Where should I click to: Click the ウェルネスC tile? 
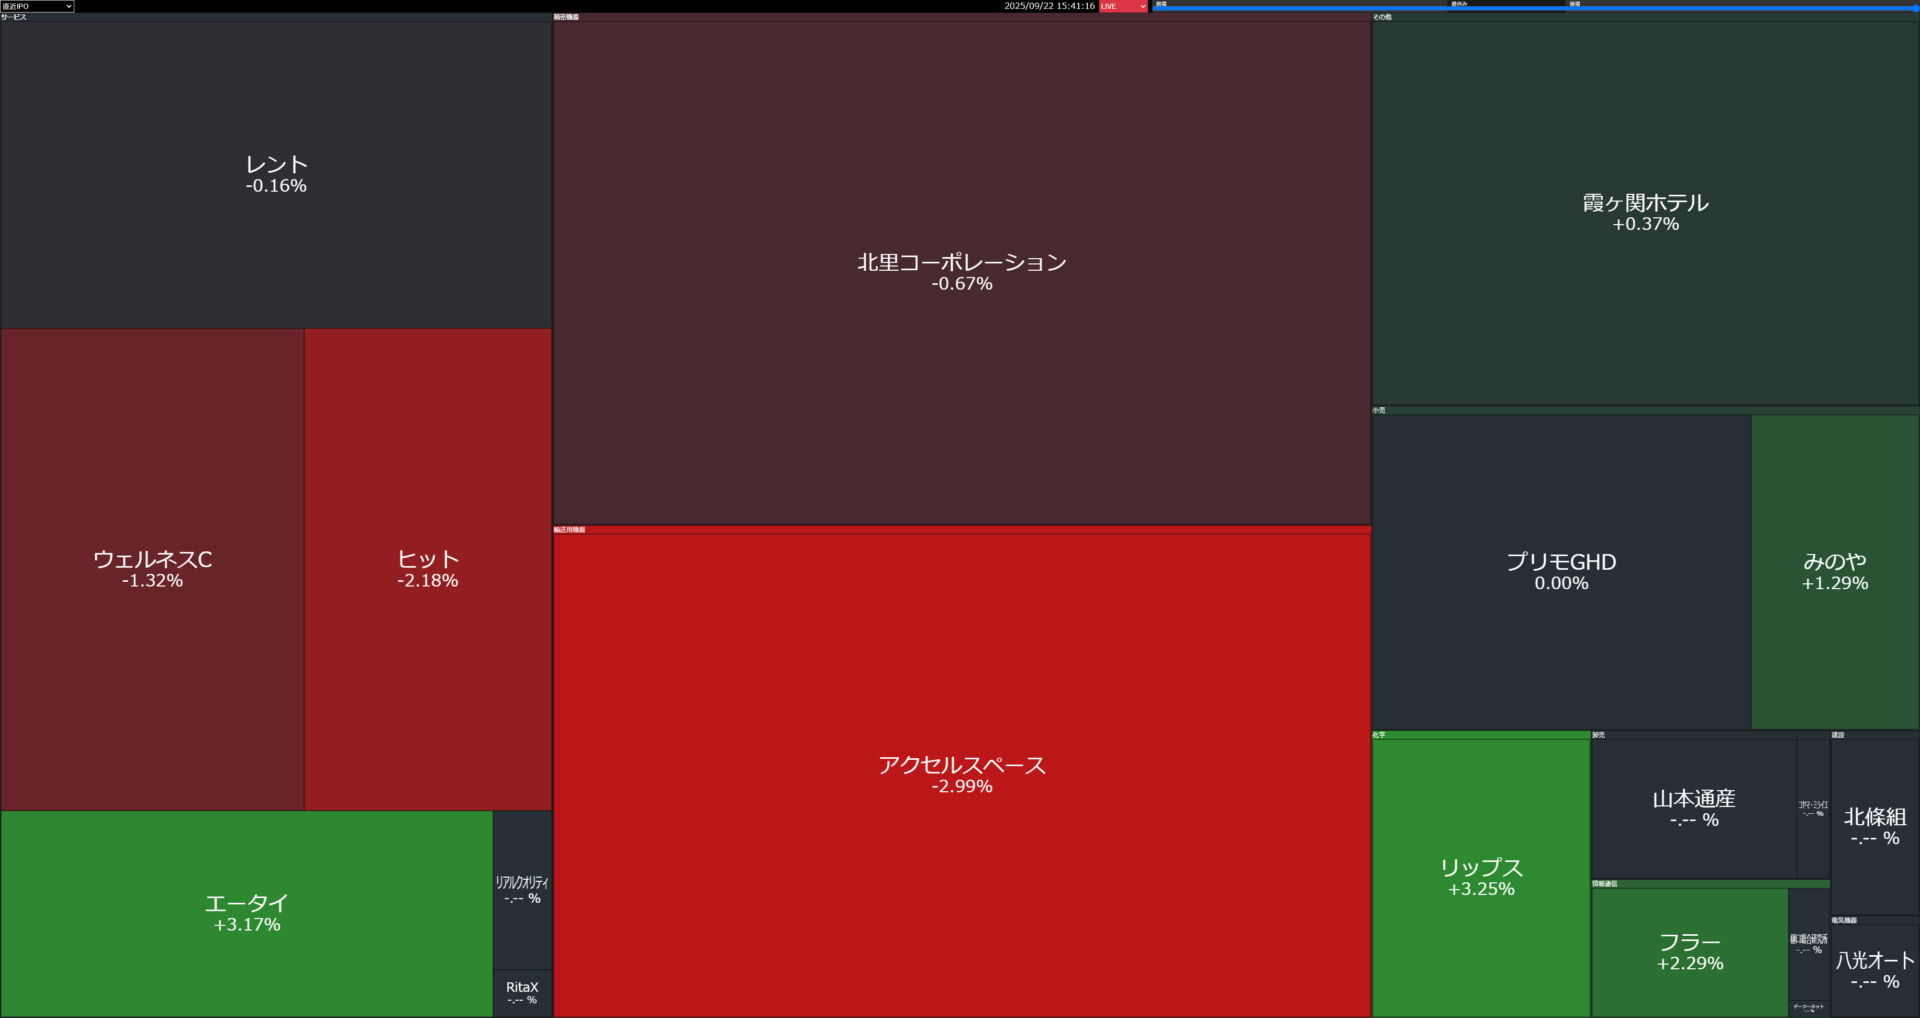pyautogui.click(x=152, y=569)
